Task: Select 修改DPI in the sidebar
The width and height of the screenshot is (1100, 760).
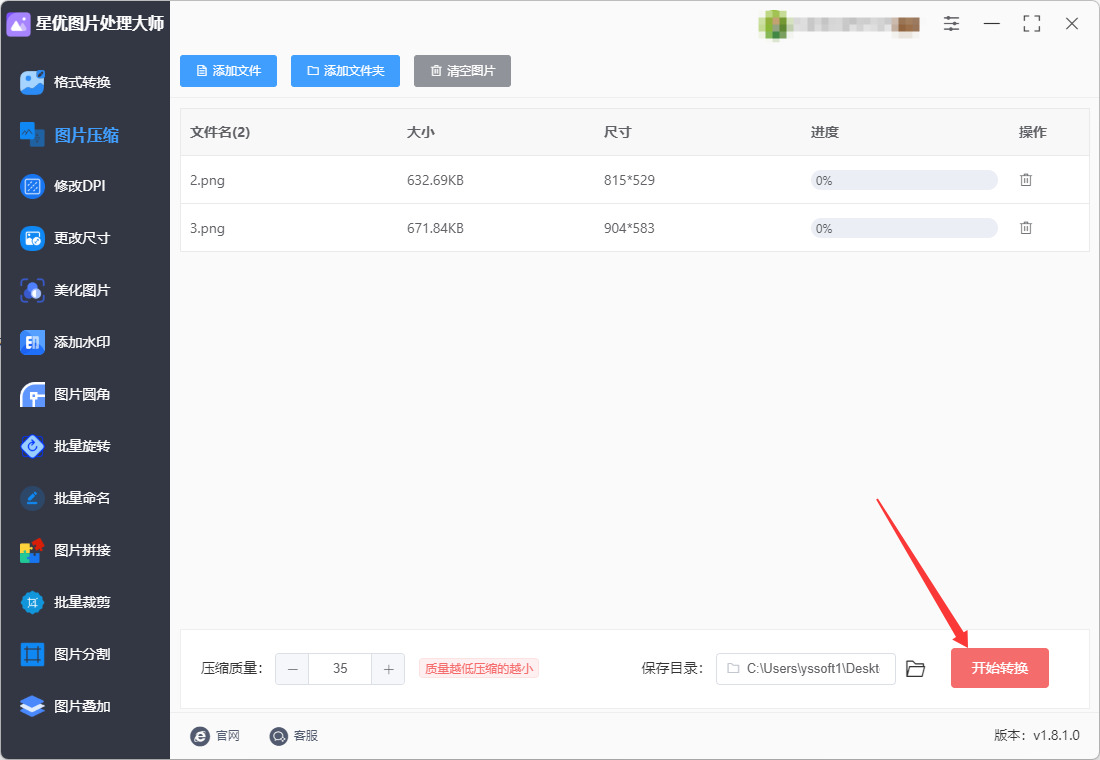Action: [63, 186]
